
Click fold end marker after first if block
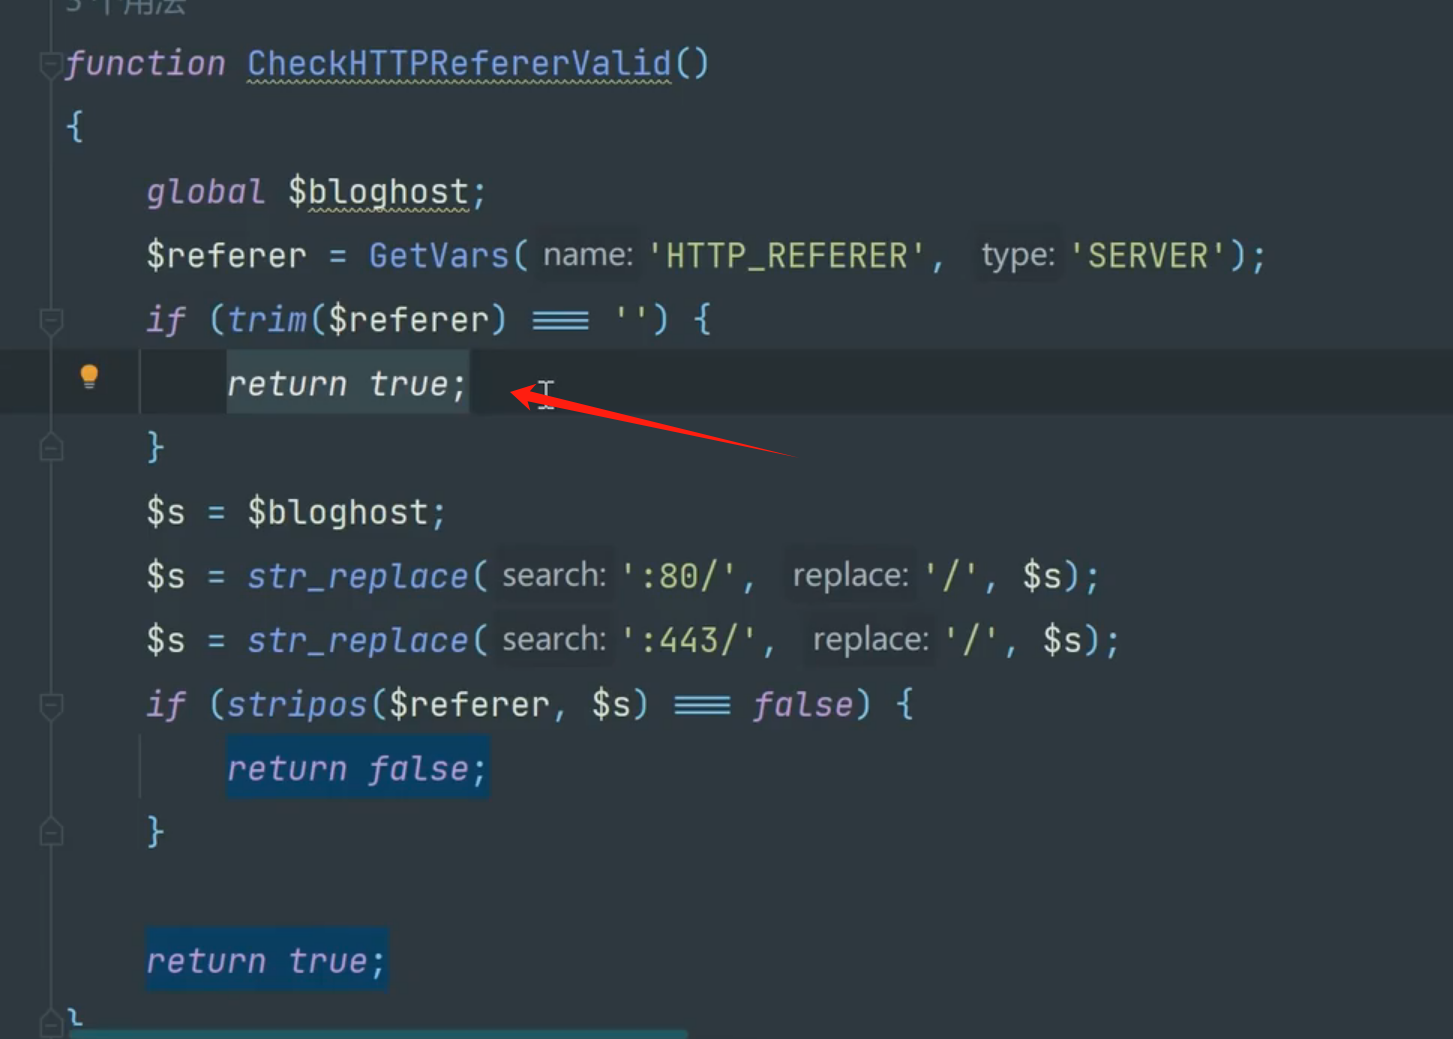[x=51, y=448]
